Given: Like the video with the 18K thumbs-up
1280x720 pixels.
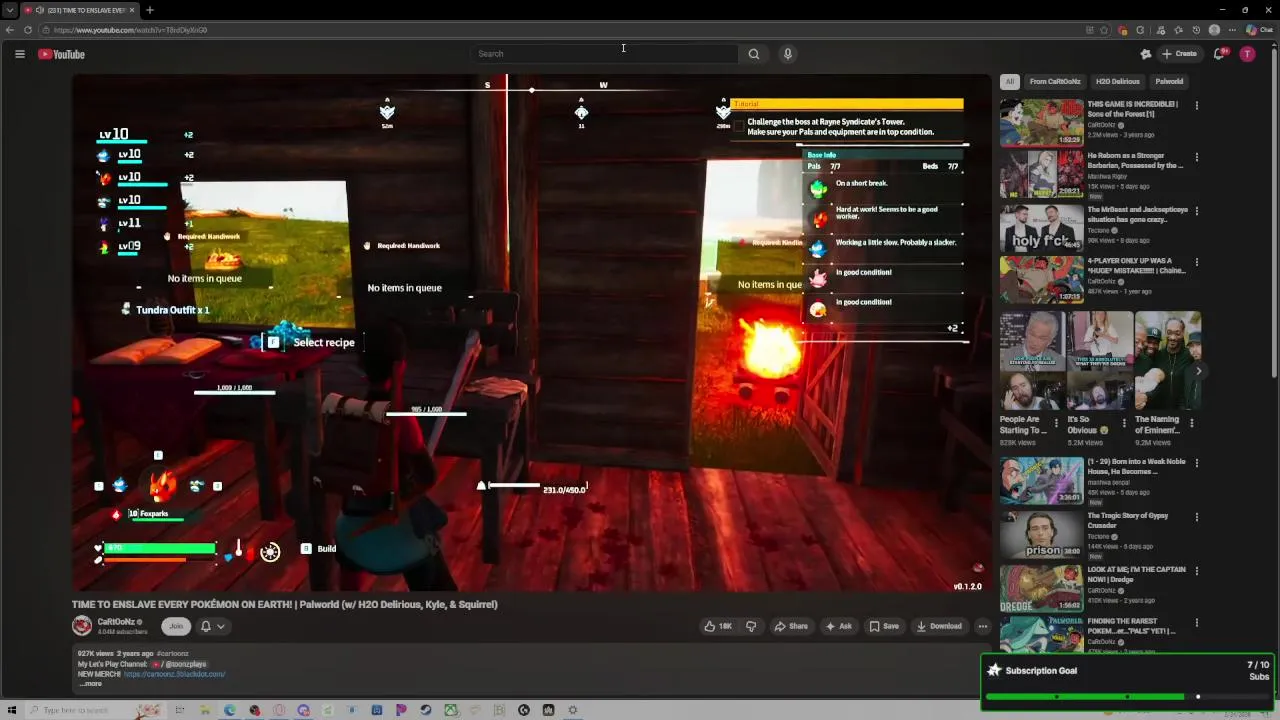Looking at the screenshot, I should click(718, 626).
